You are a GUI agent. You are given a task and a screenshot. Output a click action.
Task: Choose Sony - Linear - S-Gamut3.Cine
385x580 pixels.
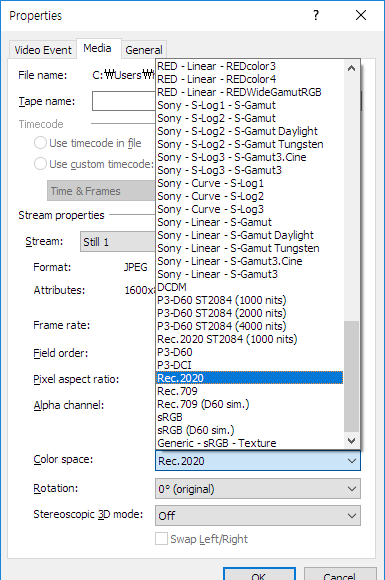tap(250, 261)
